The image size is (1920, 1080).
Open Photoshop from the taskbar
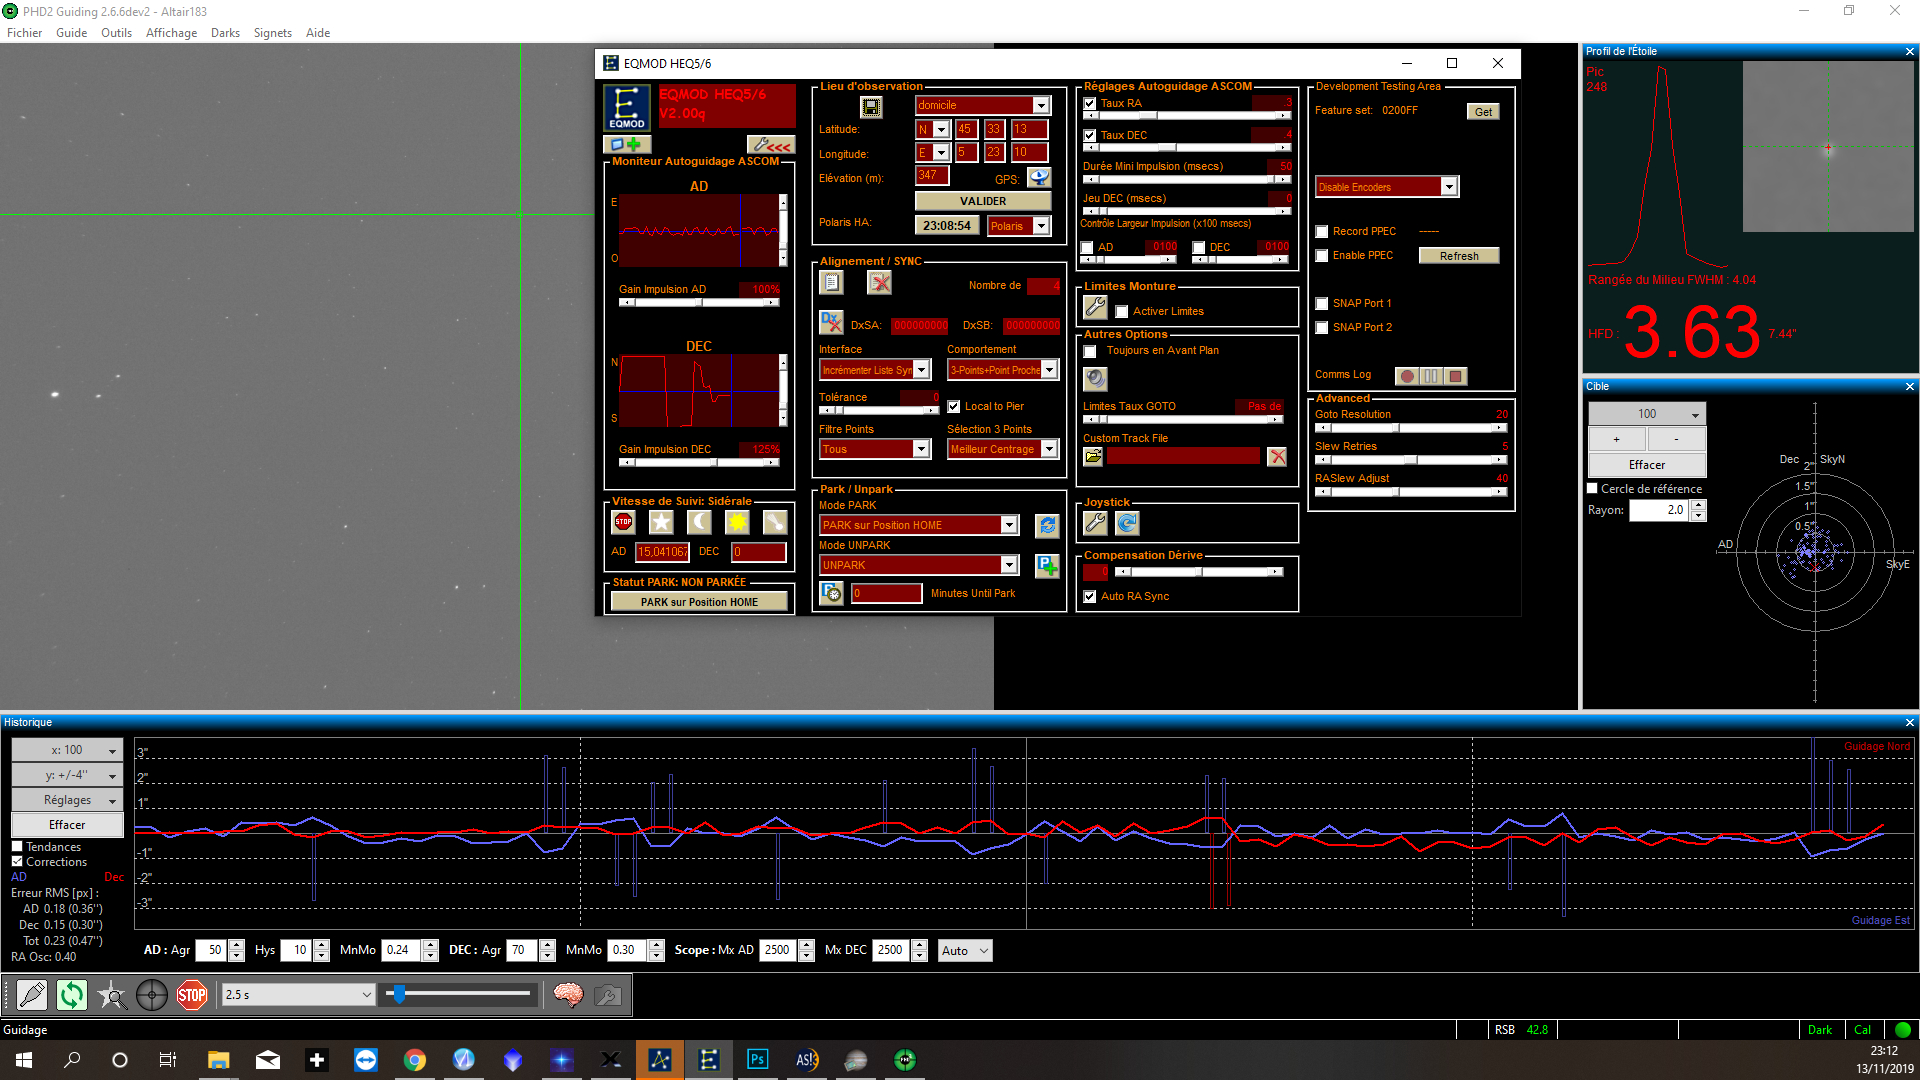point(758,1060)
